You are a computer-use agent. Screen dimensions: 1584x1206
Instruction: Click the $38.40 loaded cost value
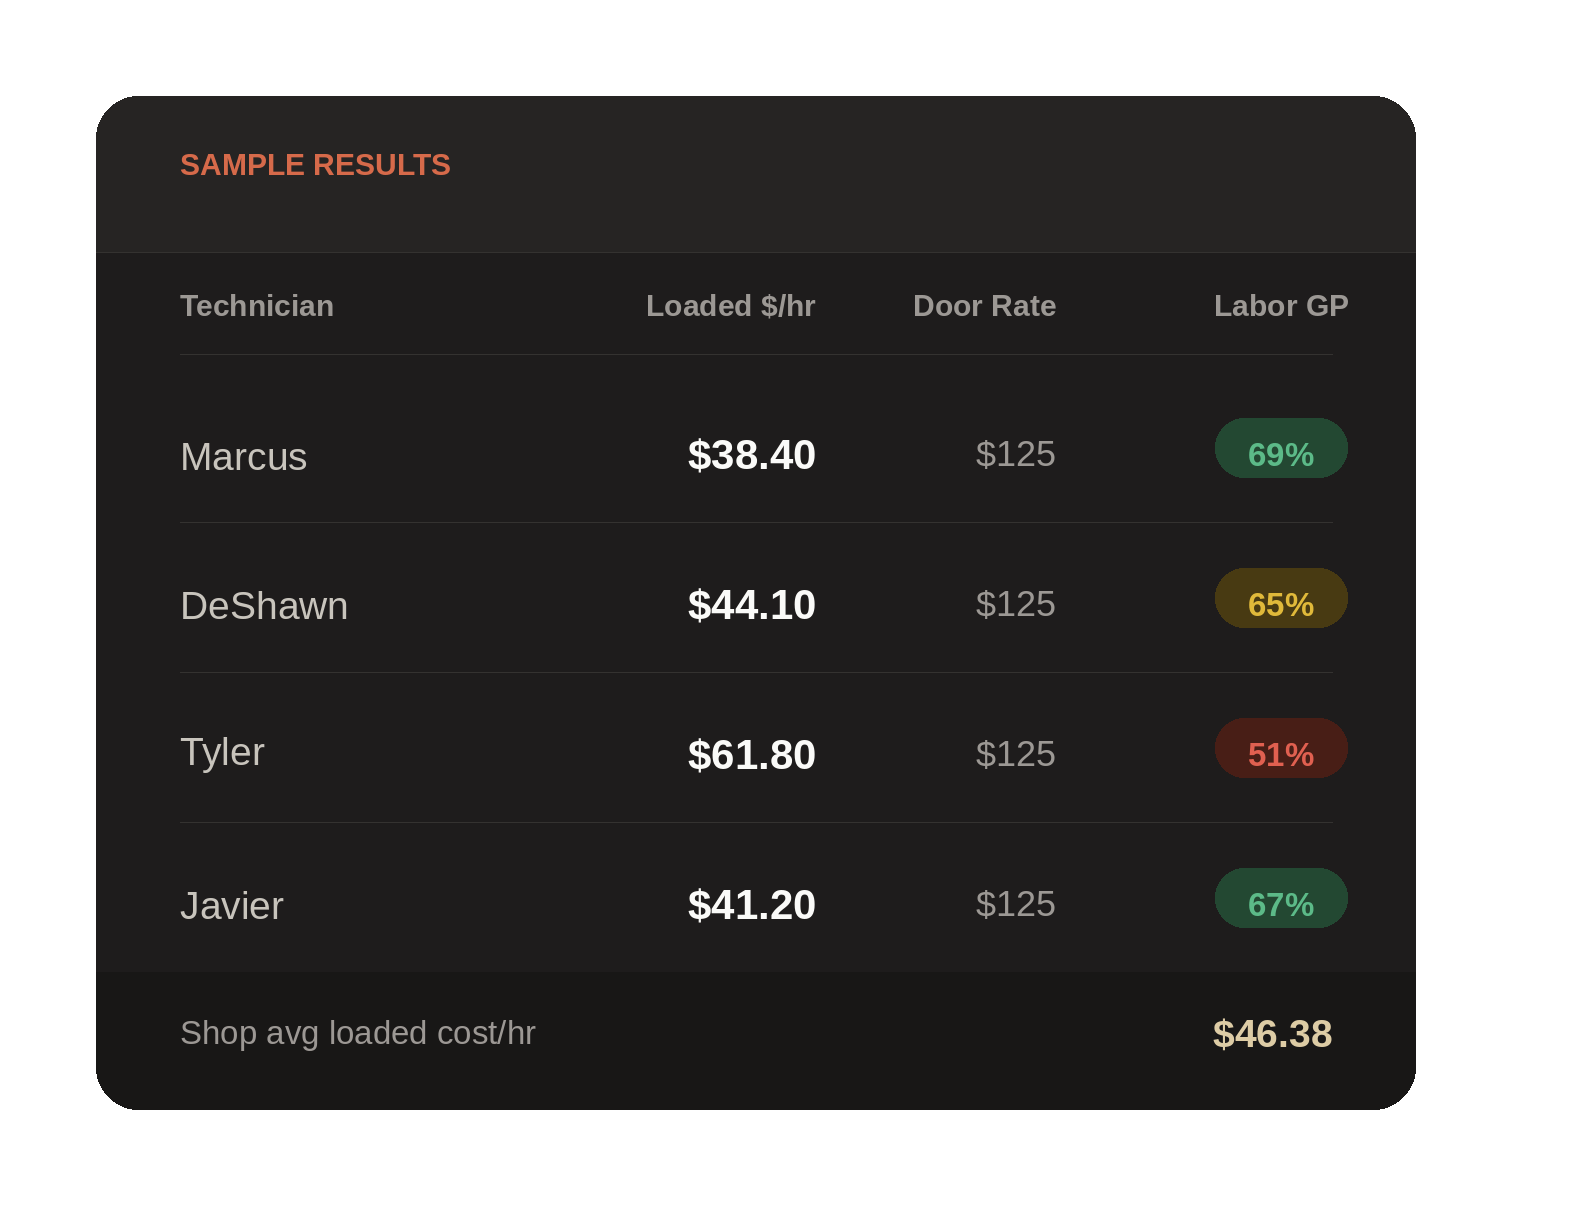tap(752, 455)
